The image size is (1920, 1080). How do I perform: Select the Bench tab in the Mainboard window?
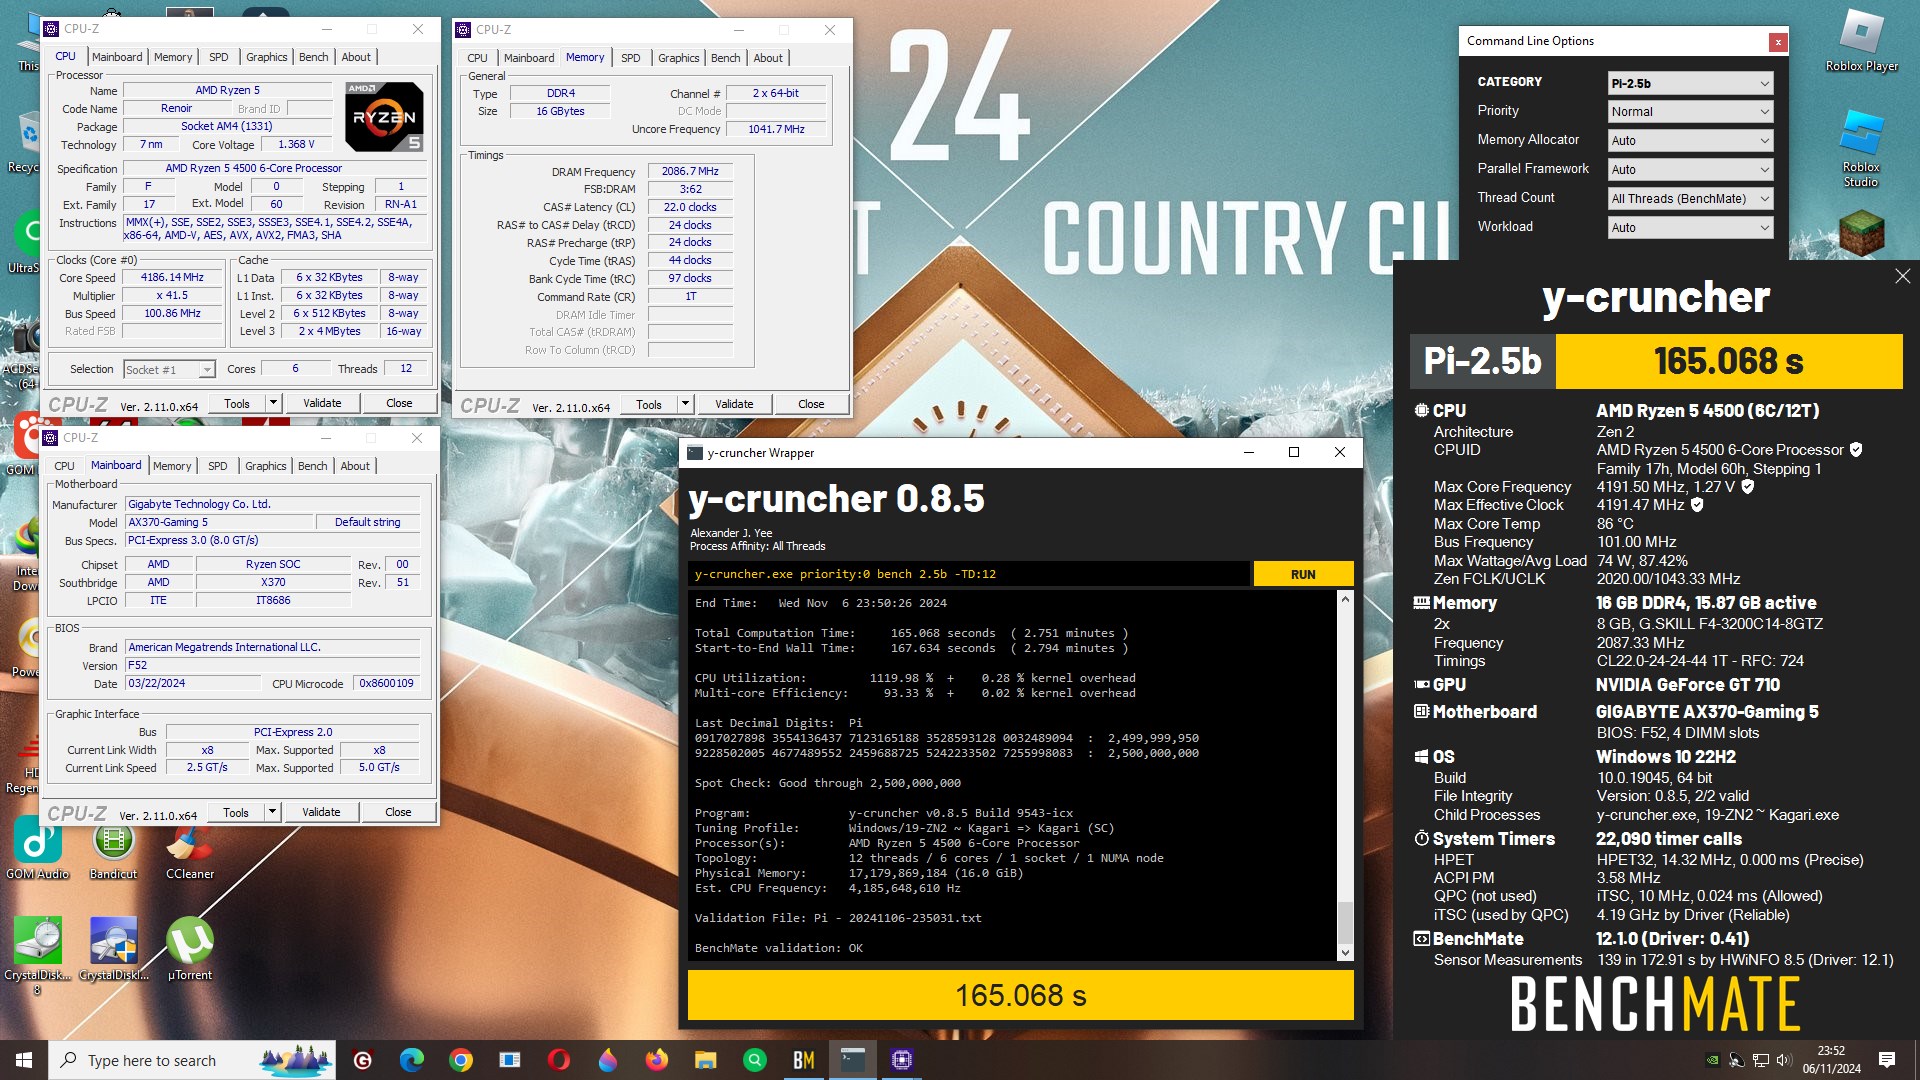pyautogui.click(x=312, y=466)
